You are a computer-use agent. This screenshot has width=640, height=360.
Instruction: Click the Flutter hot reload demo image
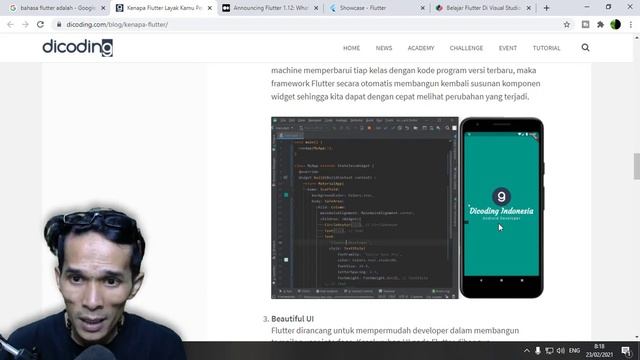coord(407,208)
